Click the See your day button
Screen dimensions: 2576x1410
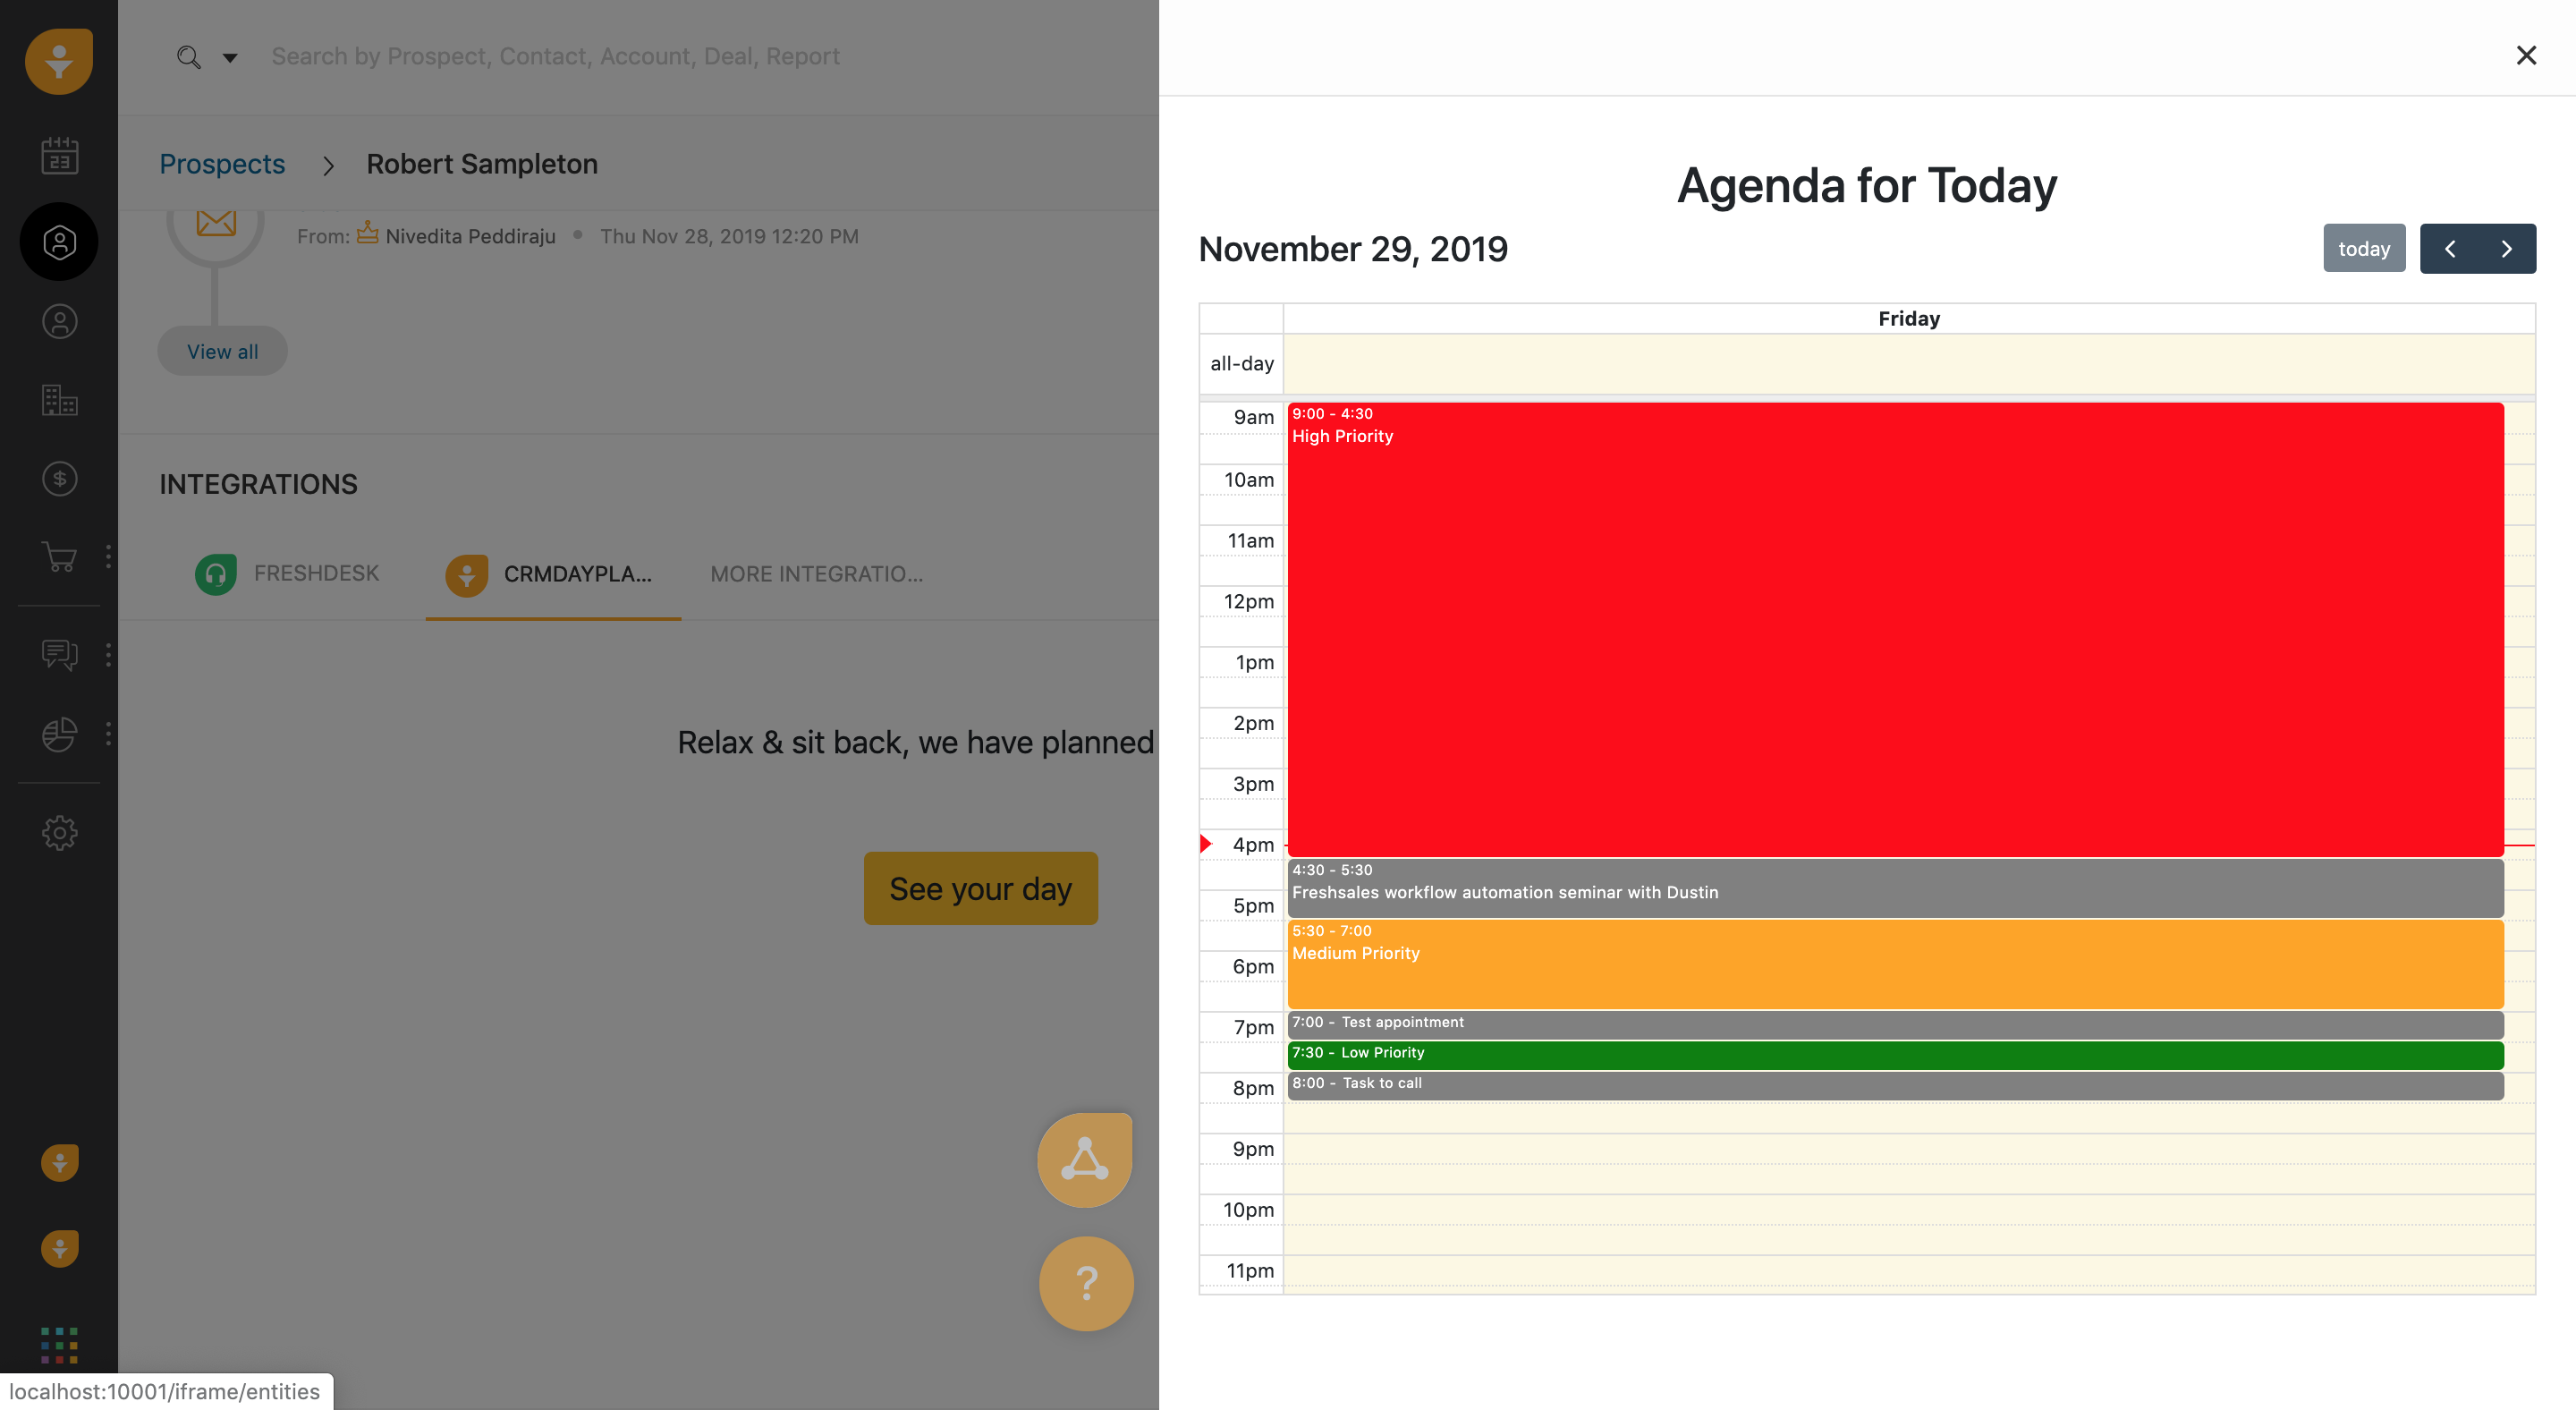(x=980, y=888)
